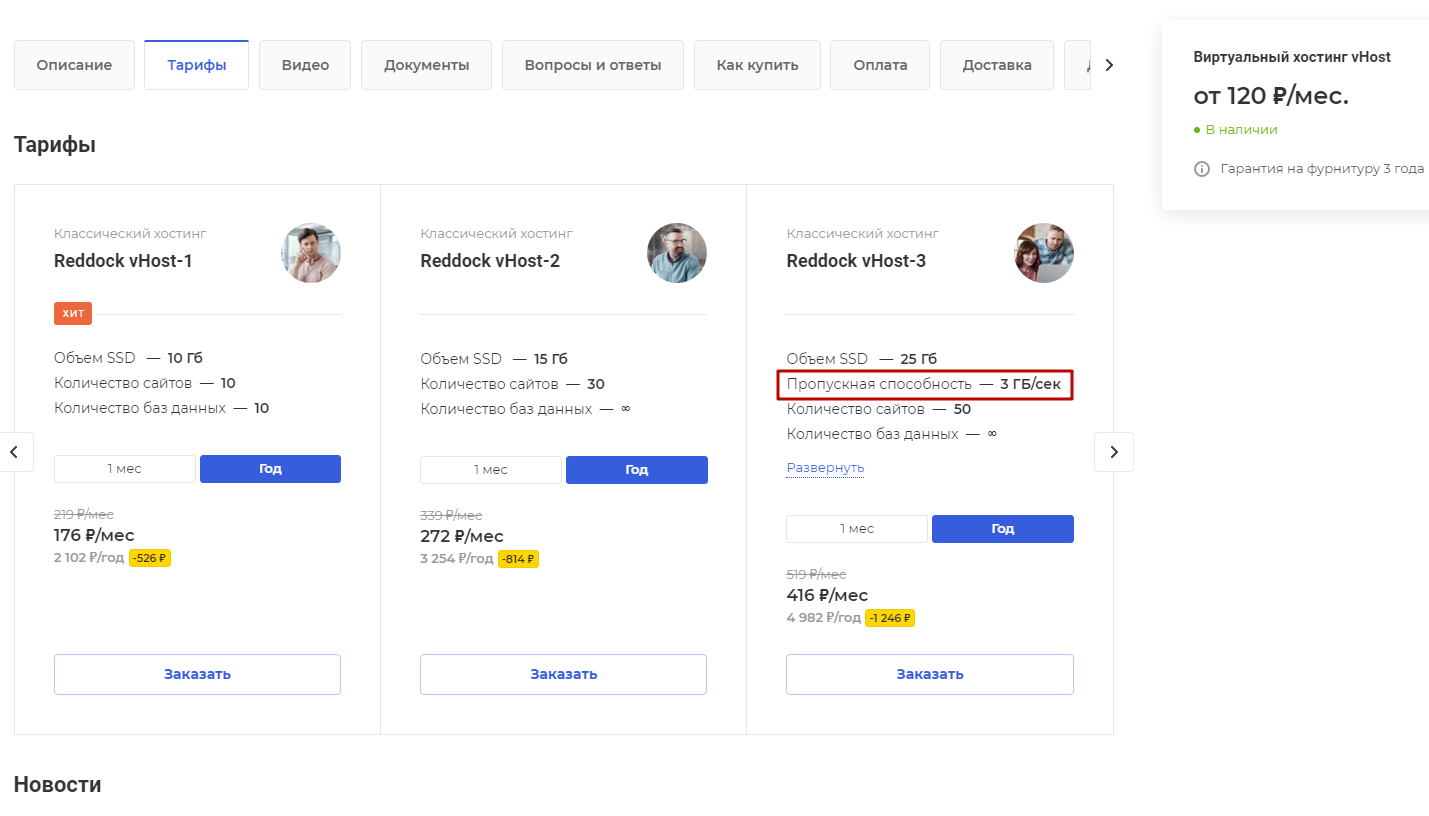
Task: Go to Вопросы и ответы tab
Action: 593,65
